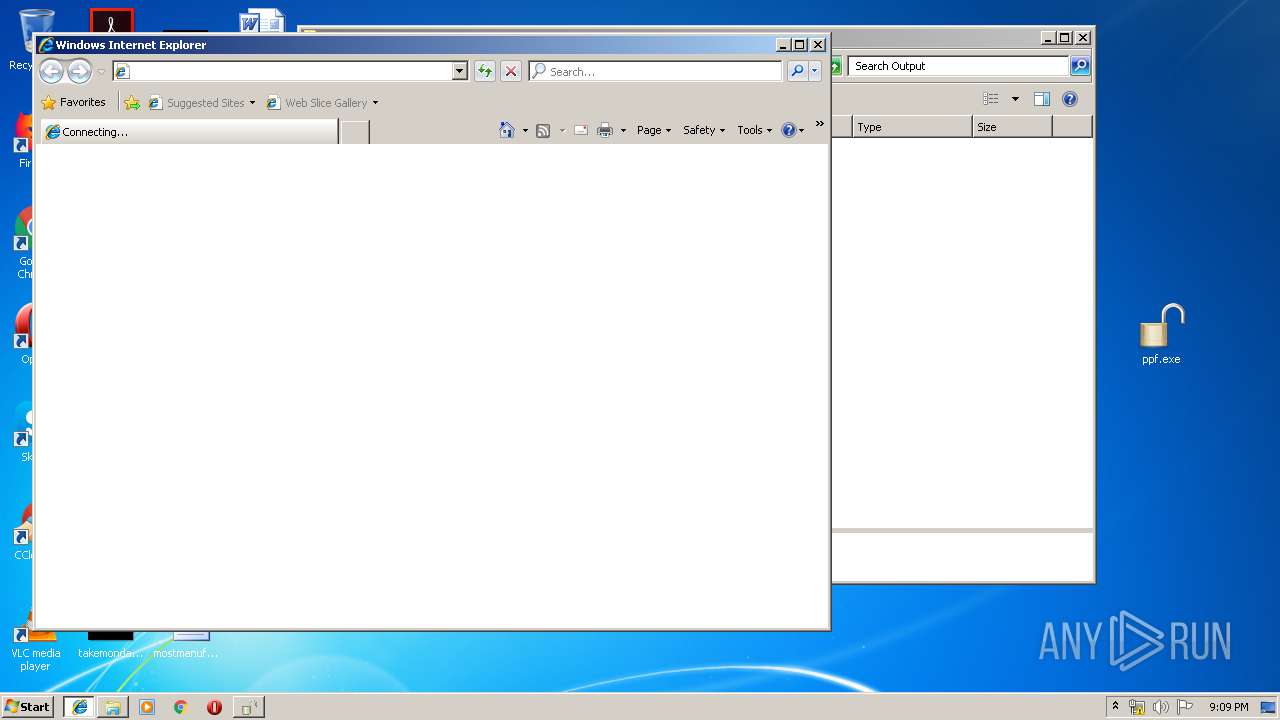Open Explorer window Help icon
The width and height of the screenshot is (1280, 720).
tap(1070, 99)
